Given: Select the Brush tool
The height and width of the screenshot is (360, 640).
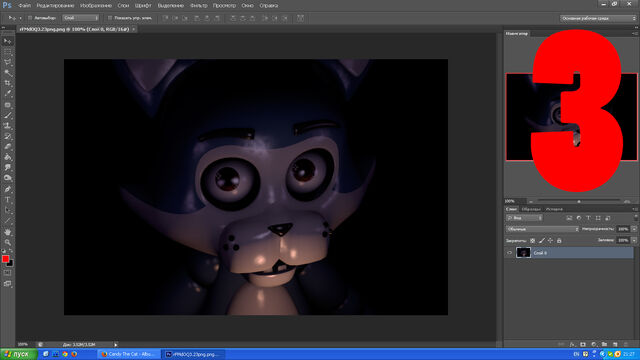Looking at the screenshot, I should pos(8,116).
